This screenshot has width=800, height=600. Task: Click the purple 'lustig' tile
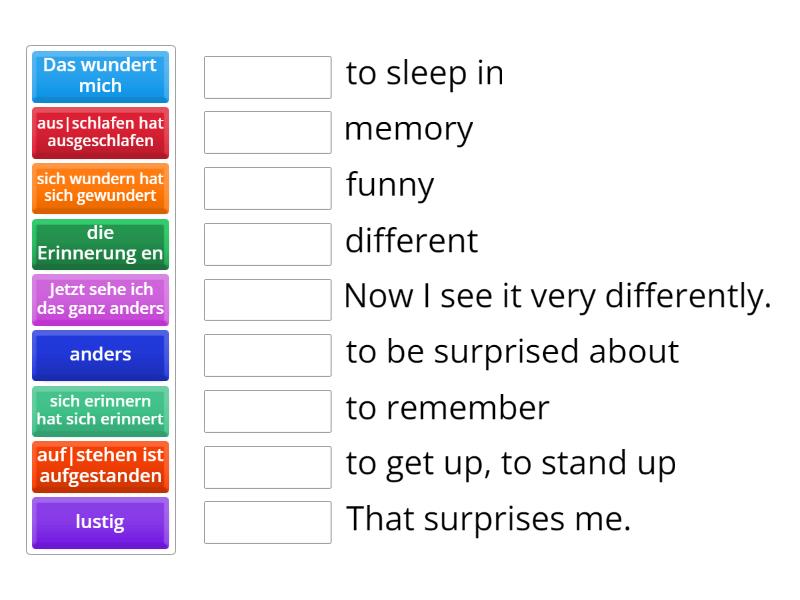click(100, 523)
